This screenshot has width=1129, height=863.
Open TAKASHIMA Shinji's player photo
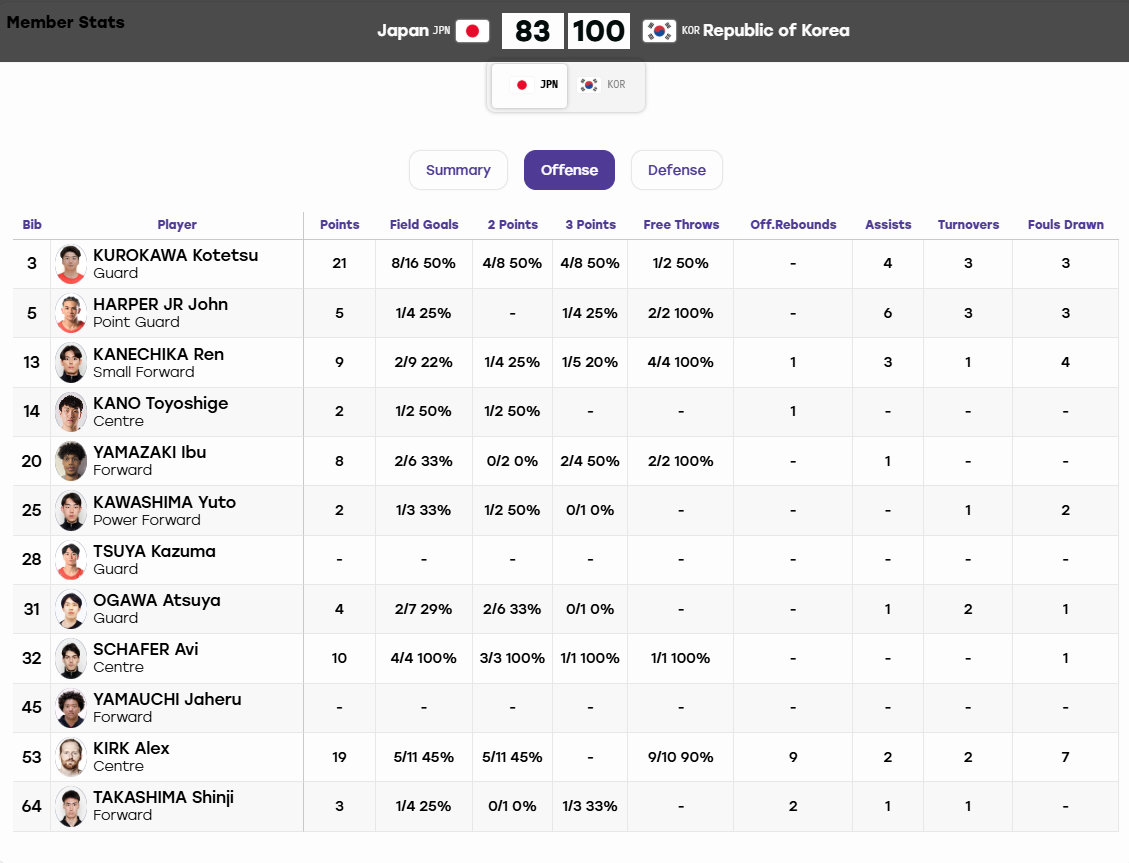pyautogui.click(x=71, y=806)
